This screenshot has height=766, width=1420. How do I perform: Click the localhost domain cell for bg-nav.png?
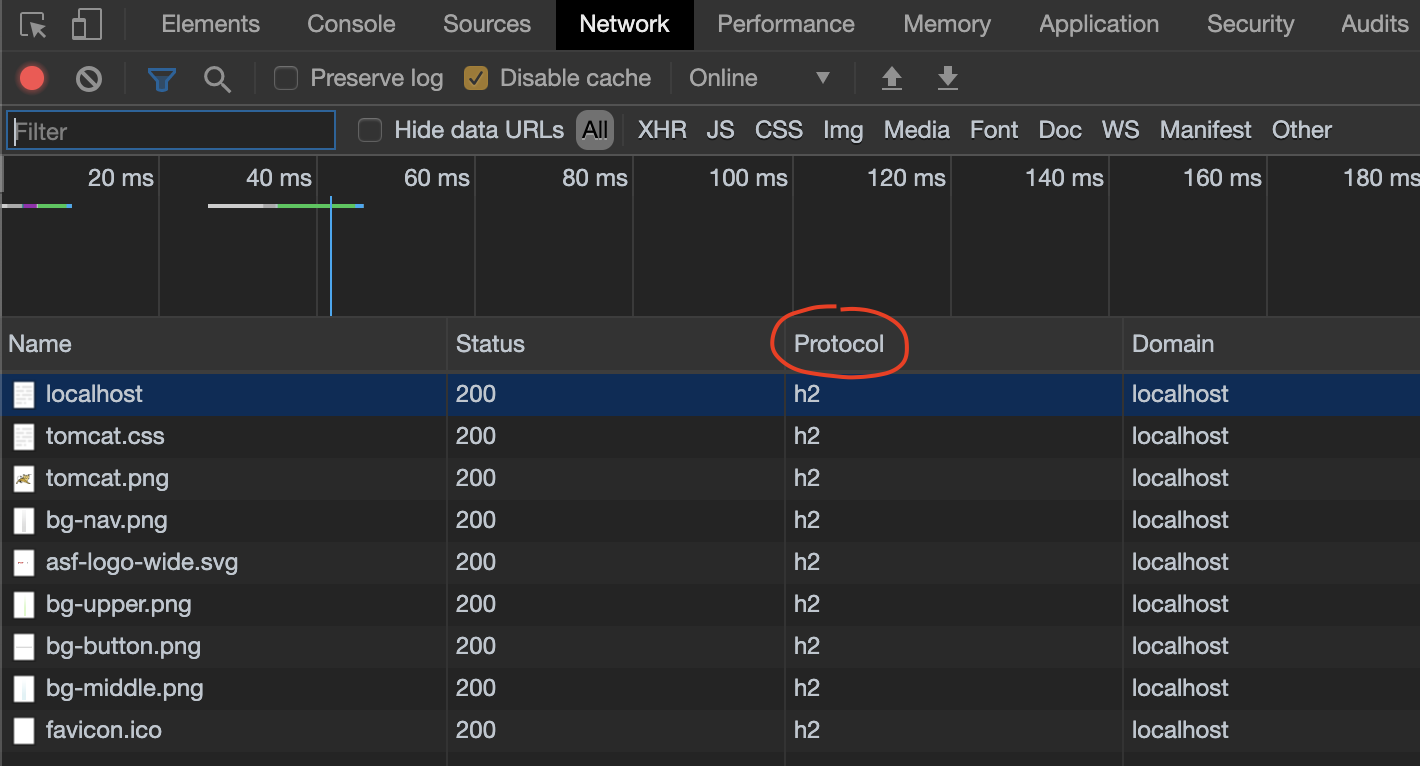coord(1272,520)
